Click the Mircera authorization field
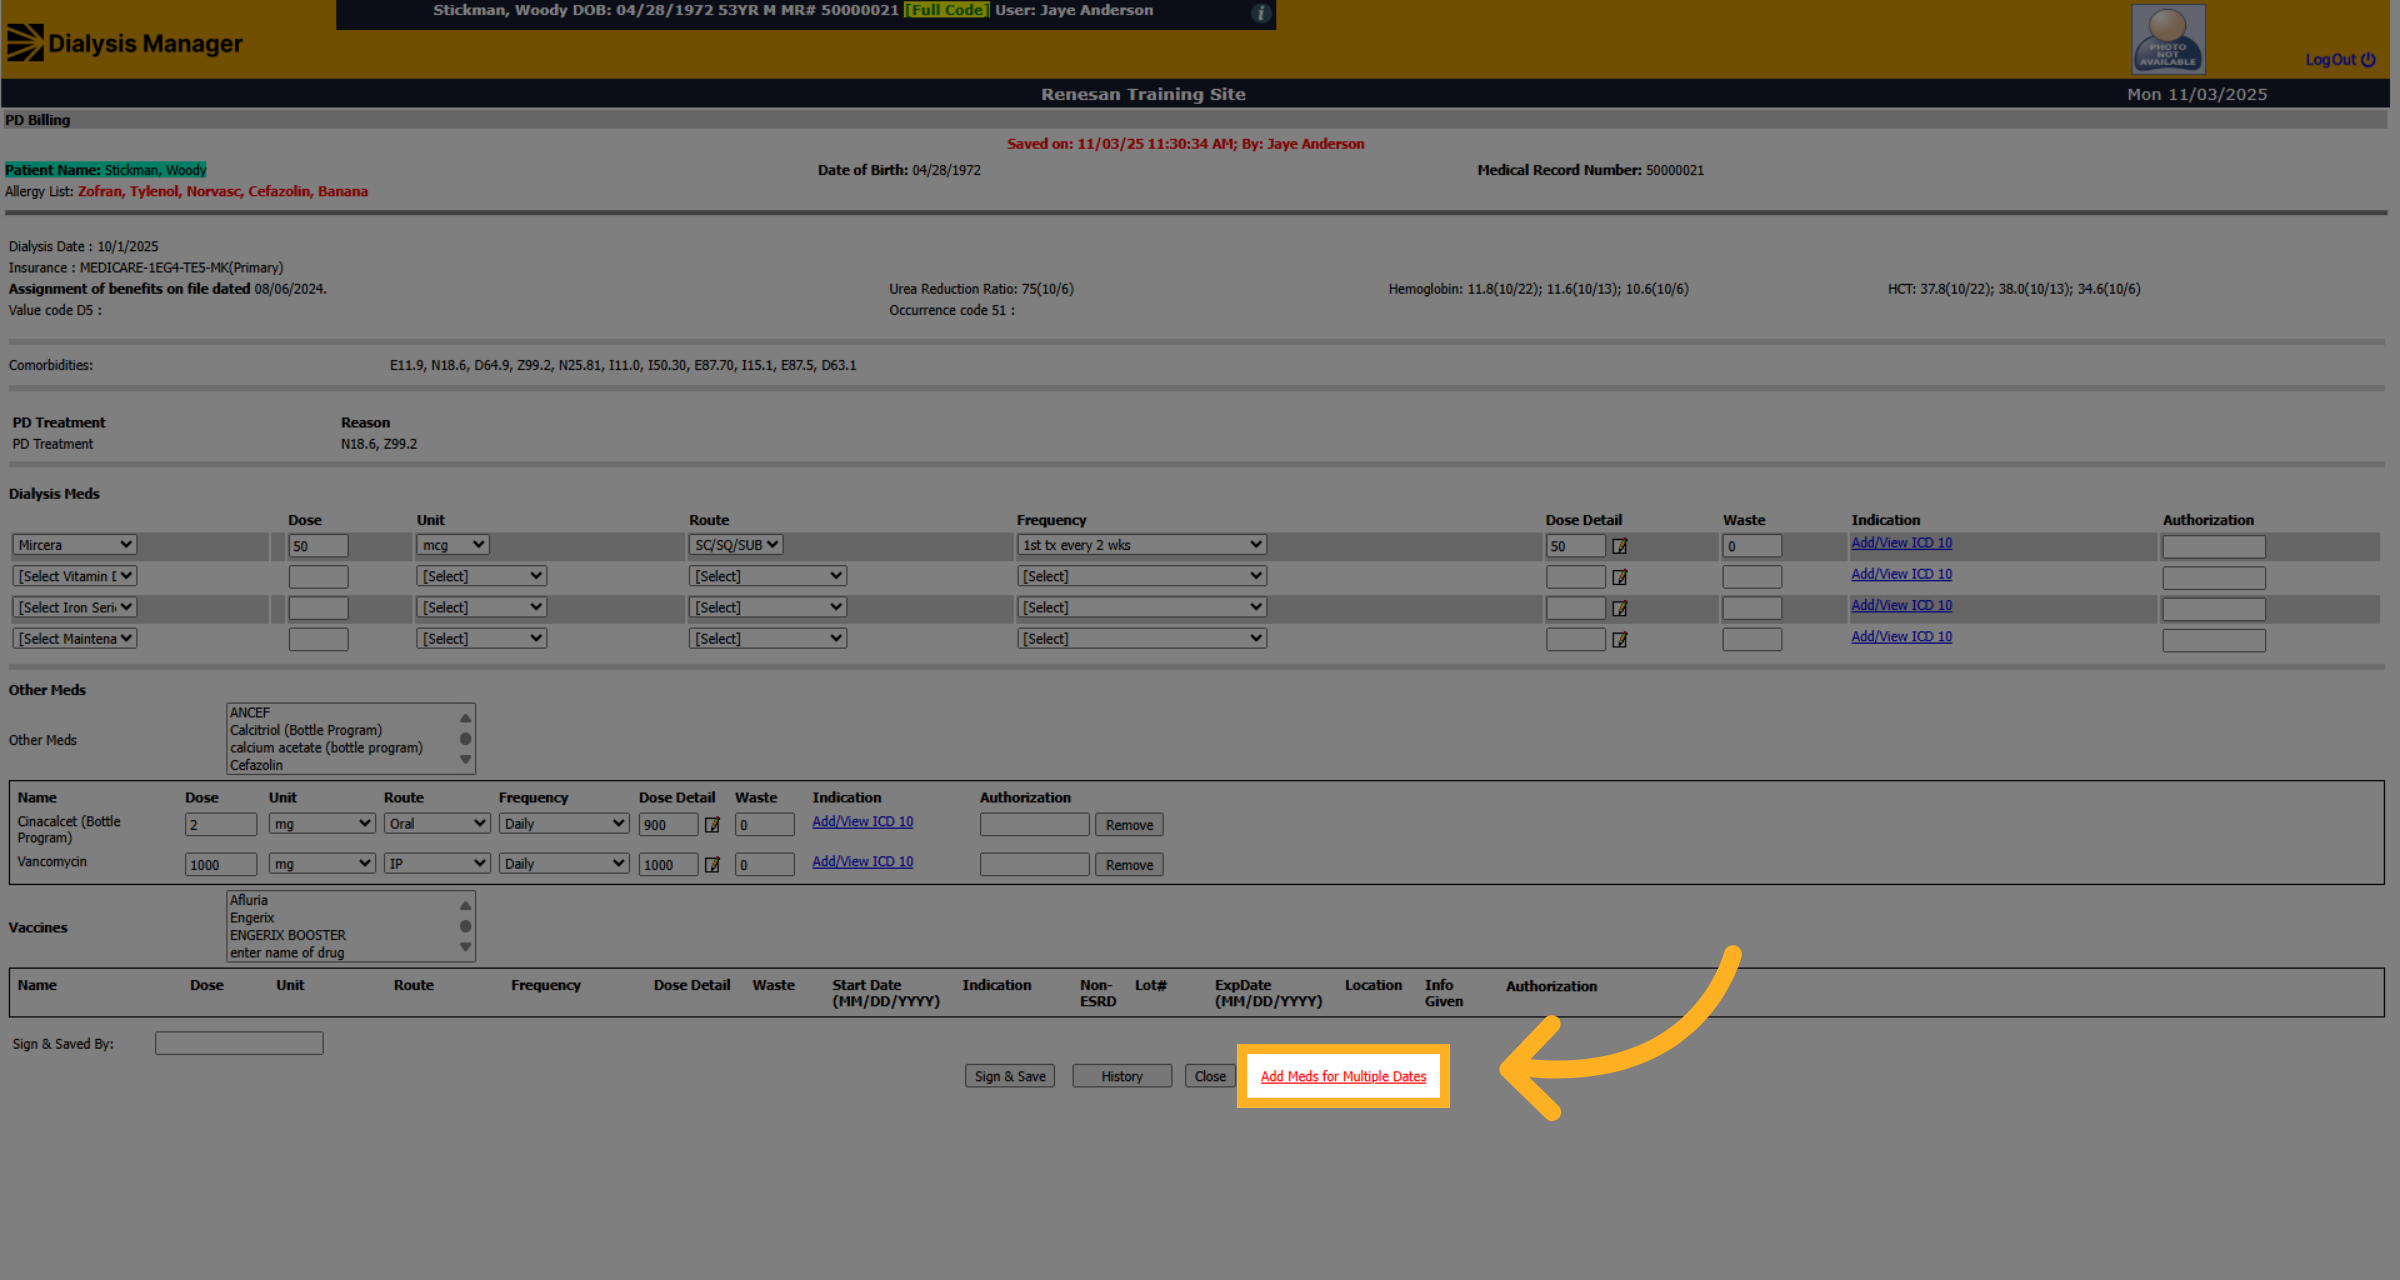This screenshot has height=1280, width=2400. [x=2214, y=547]
